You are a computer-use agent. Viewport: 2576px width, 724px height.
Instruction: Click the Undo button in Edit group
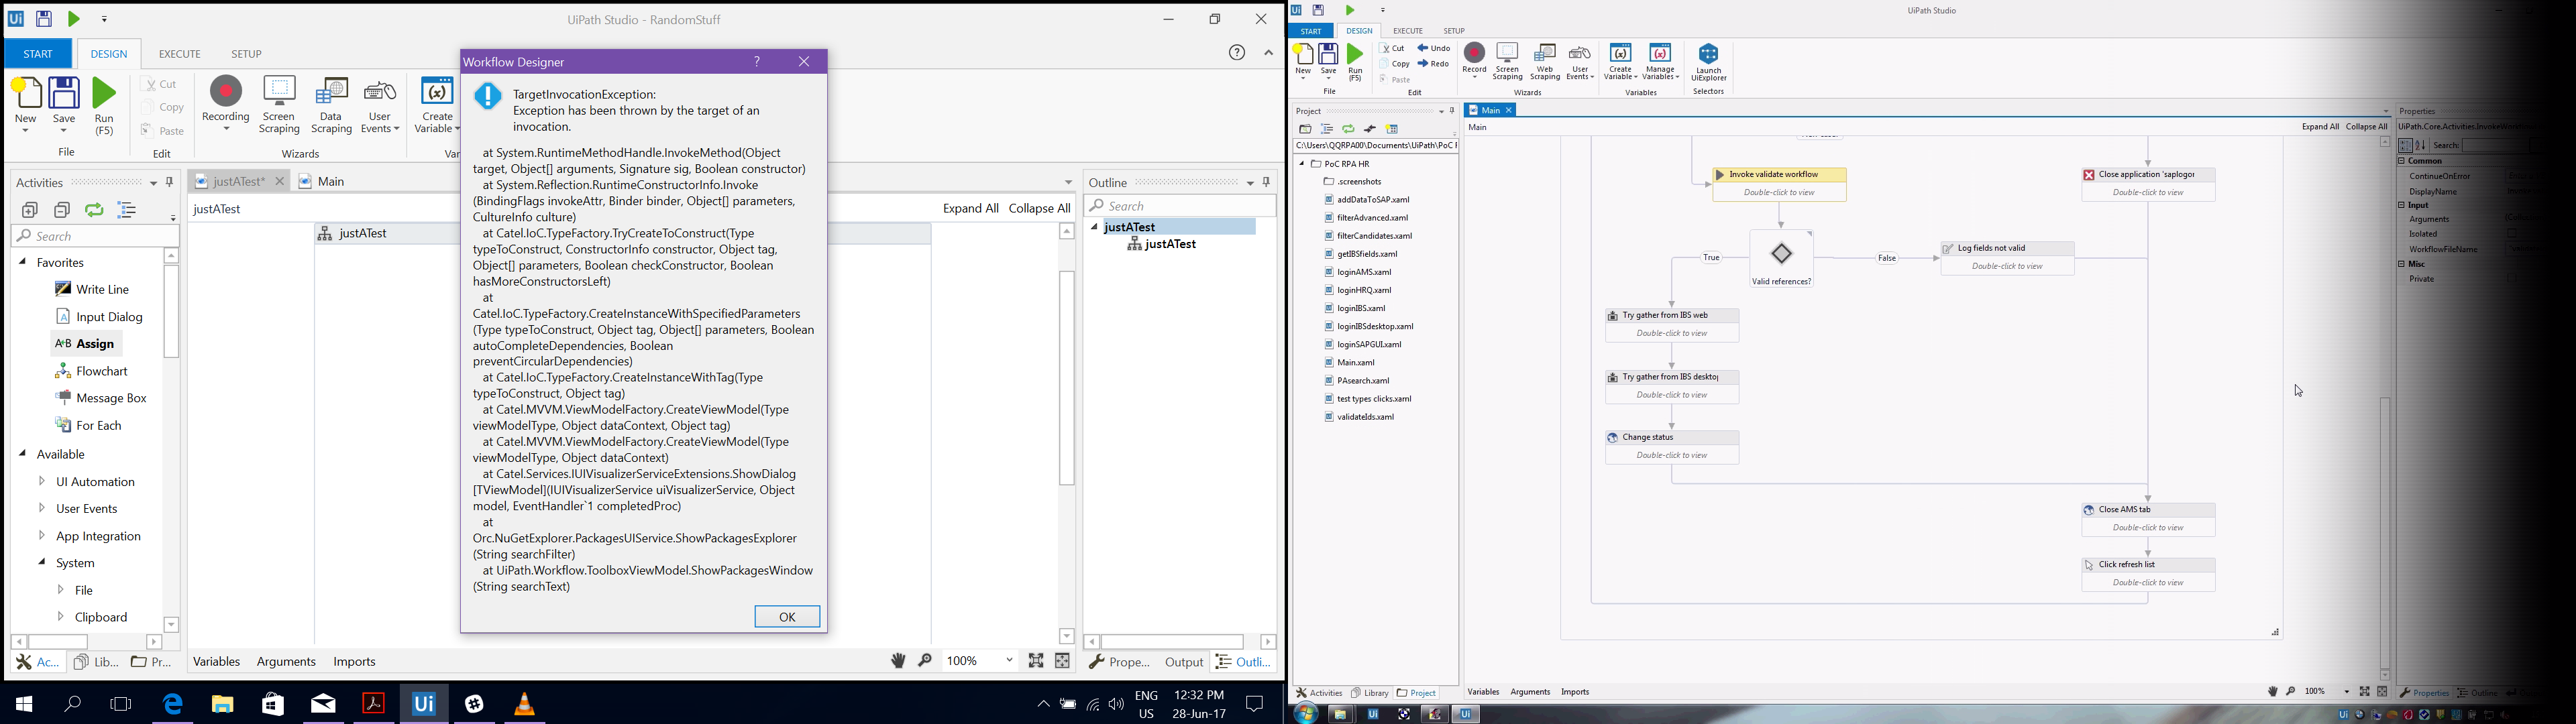pyautogui.click(x=1434, y=48)
